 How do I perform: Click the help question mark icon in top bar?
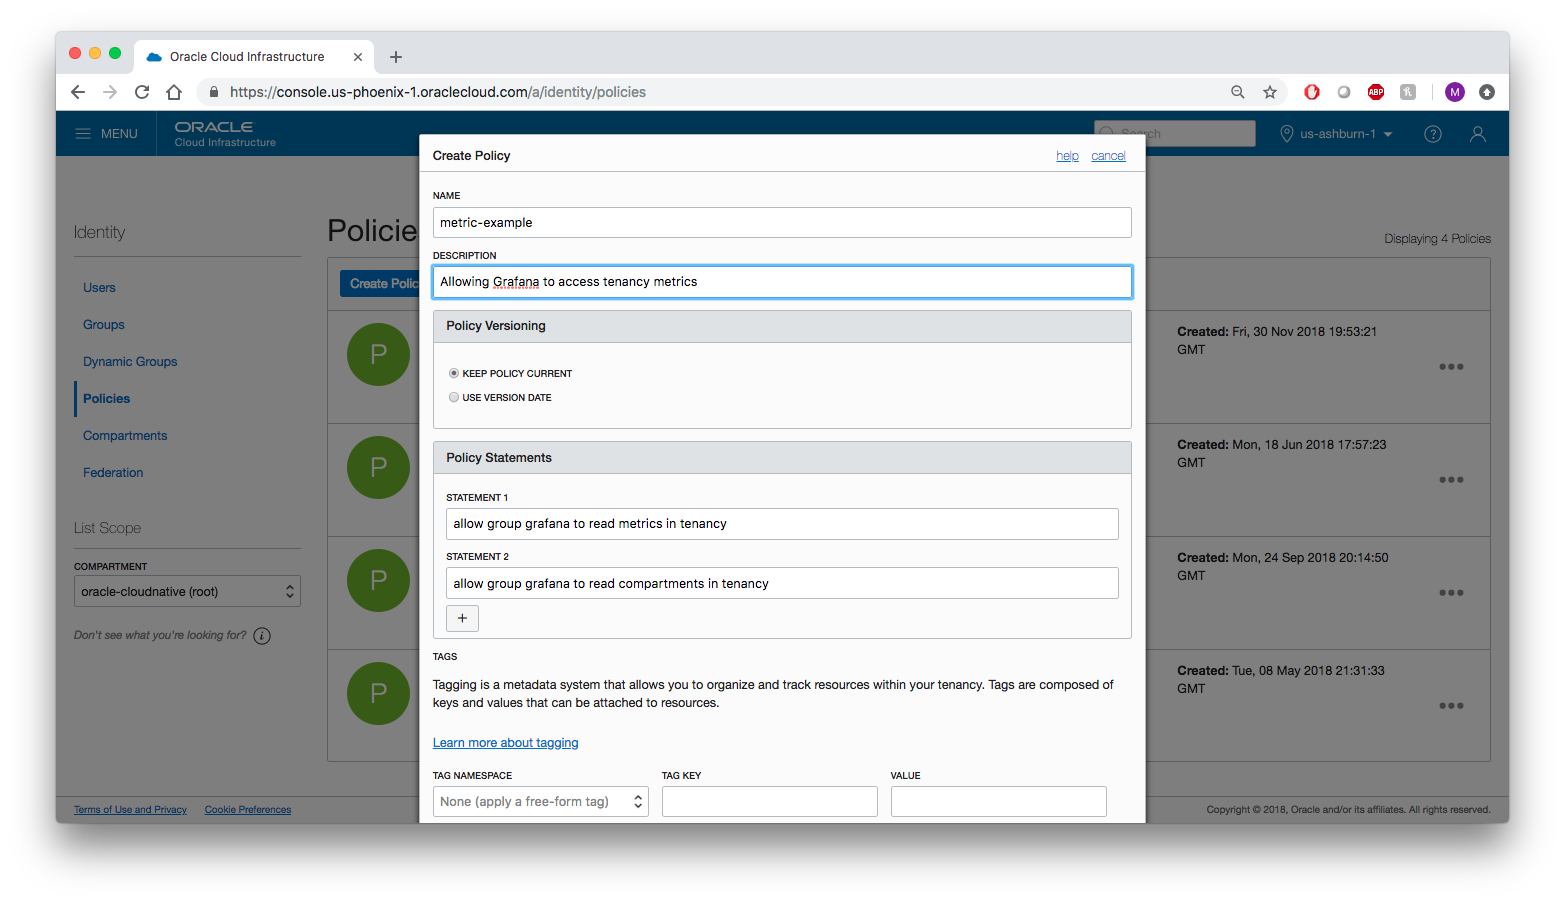pos(1432,133)
